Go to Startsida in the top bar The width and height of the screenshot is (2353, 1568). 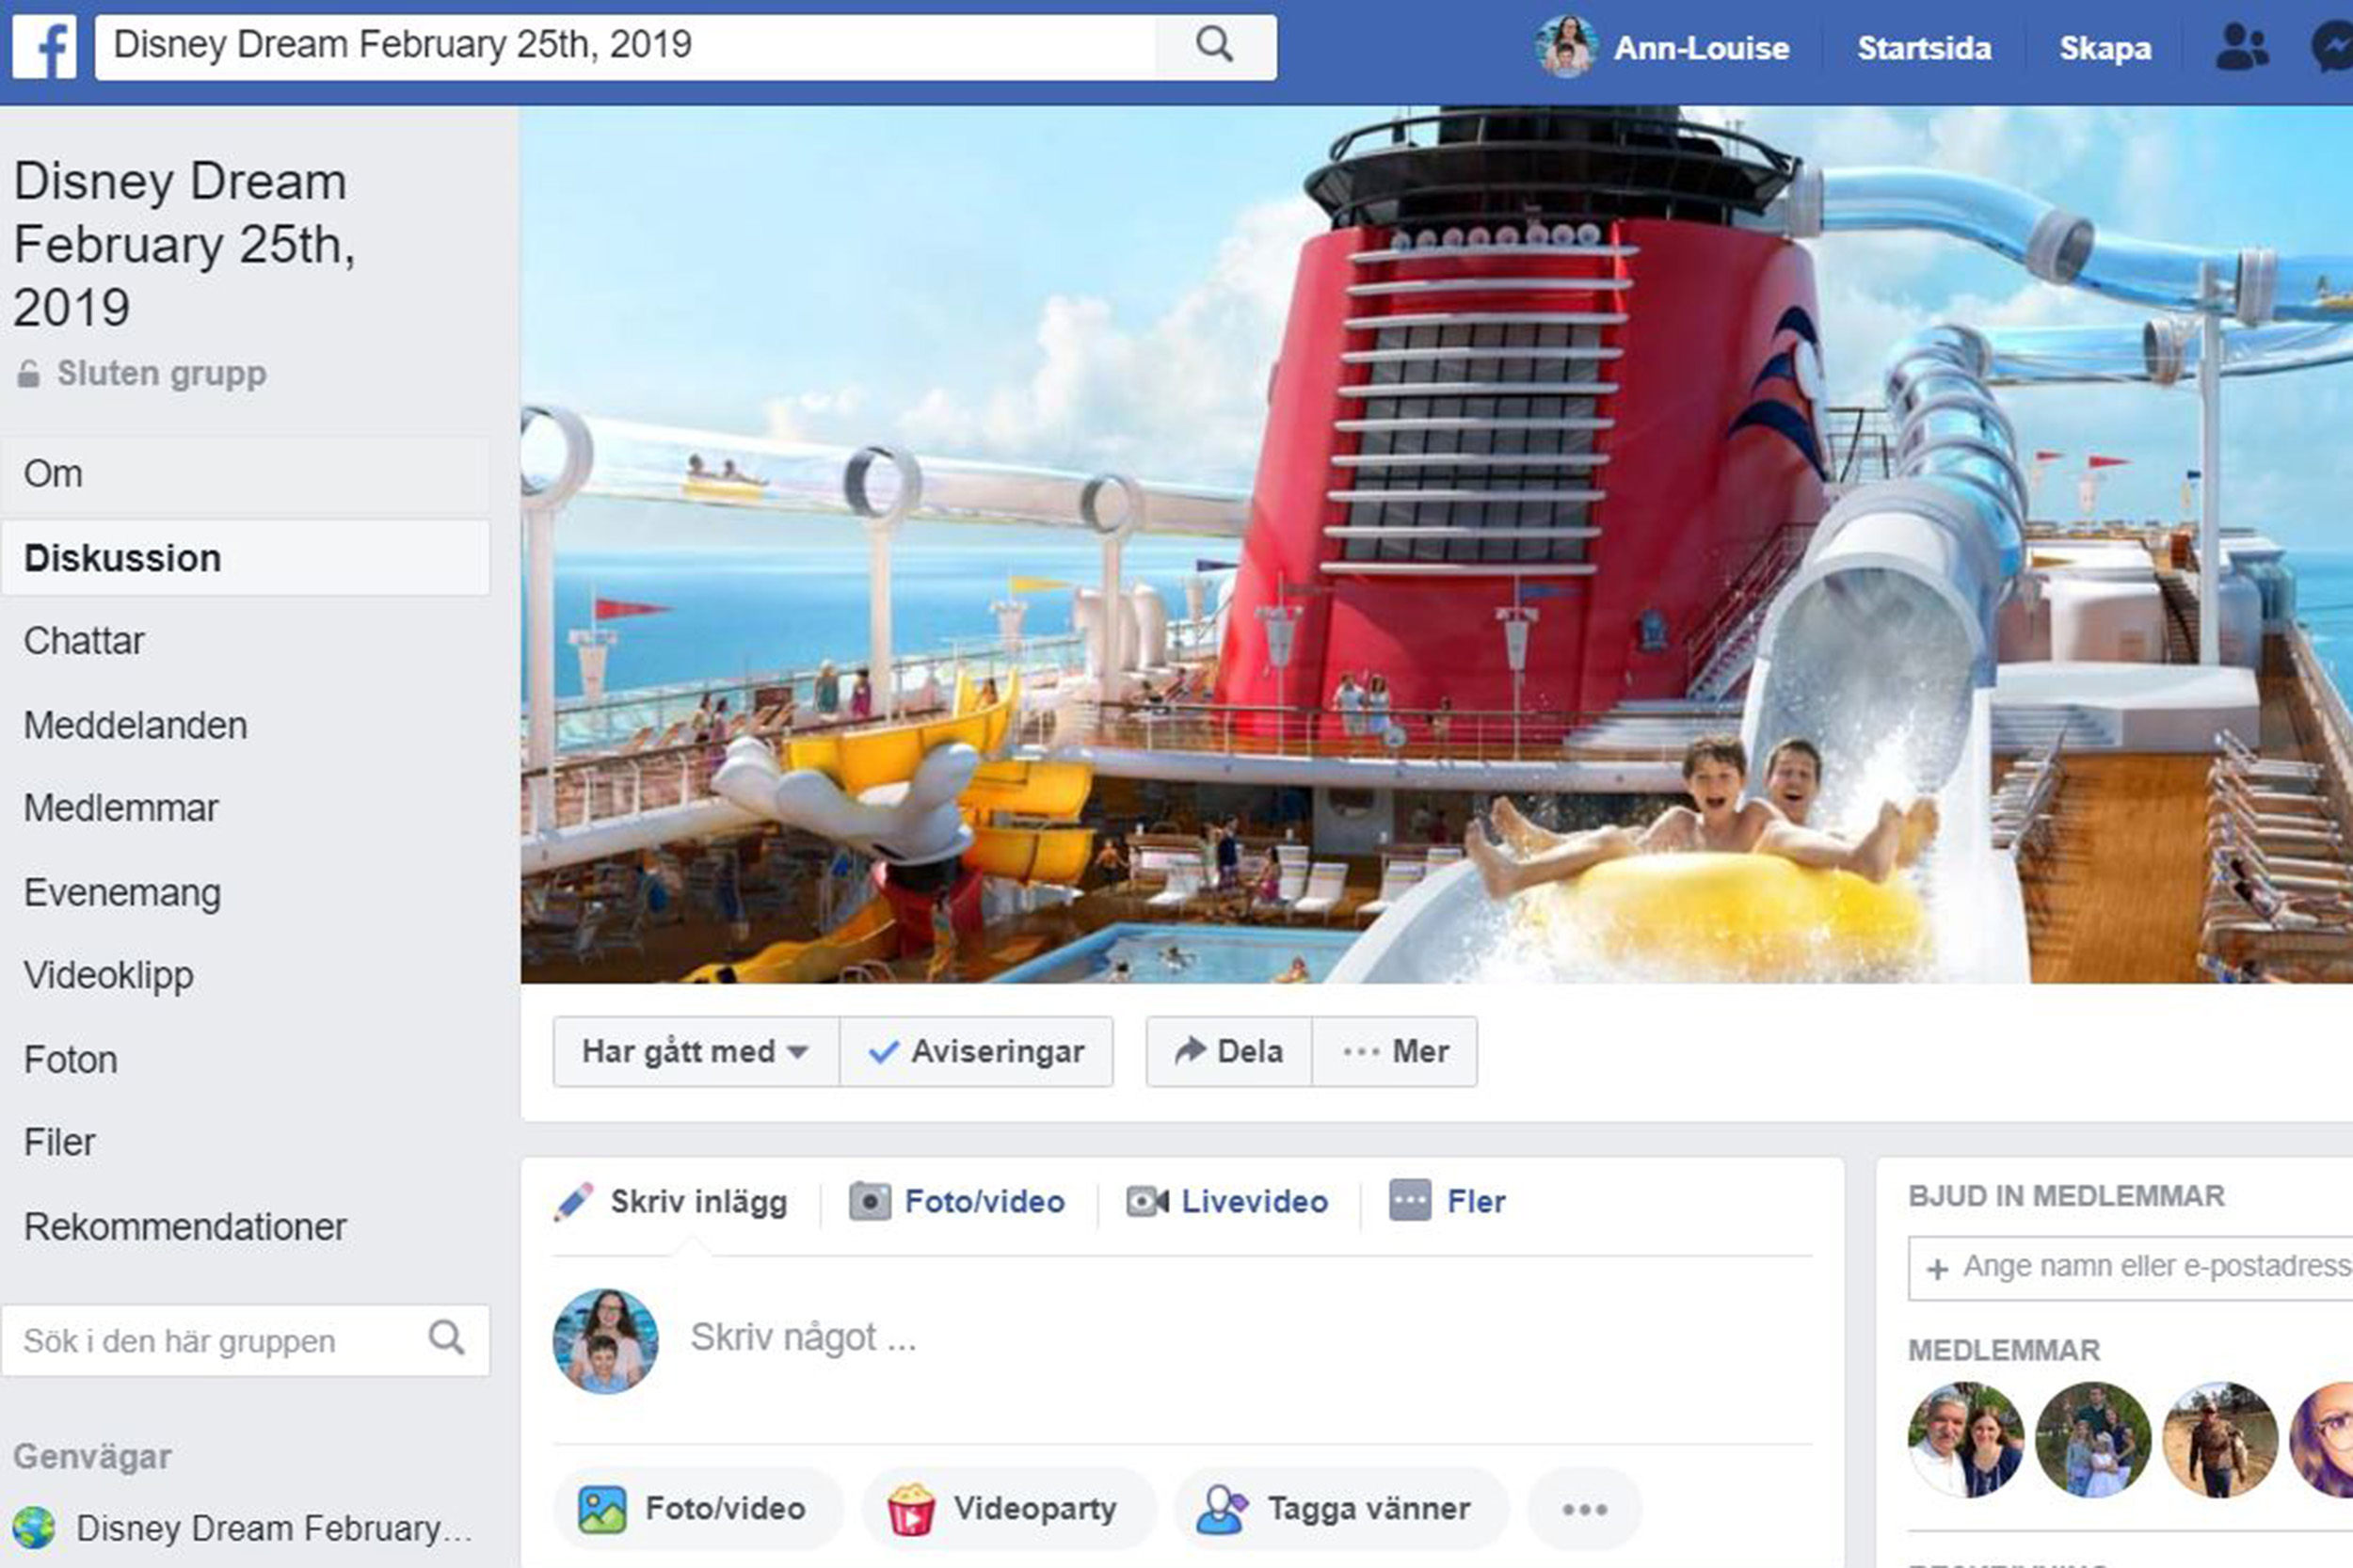(x=1924, y=48)
